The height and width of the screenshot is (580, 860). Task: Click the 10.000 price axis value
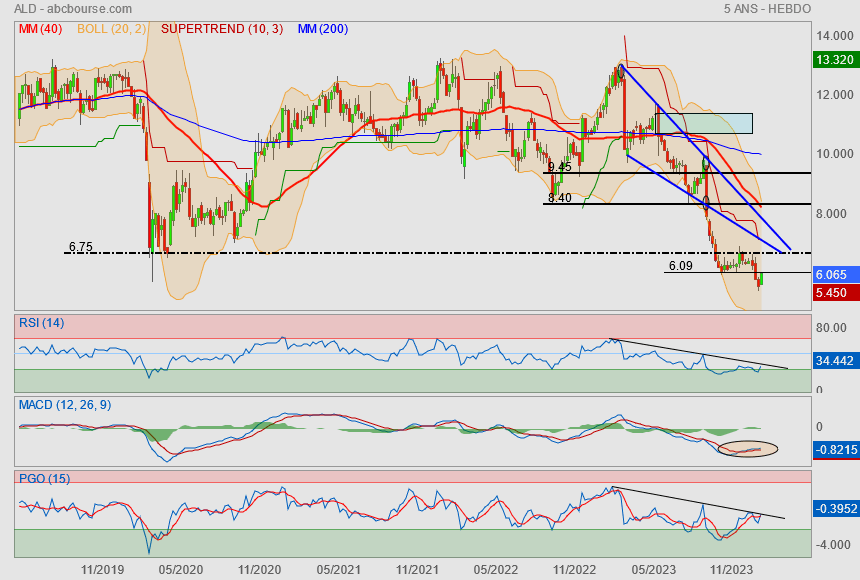[834, 154]
